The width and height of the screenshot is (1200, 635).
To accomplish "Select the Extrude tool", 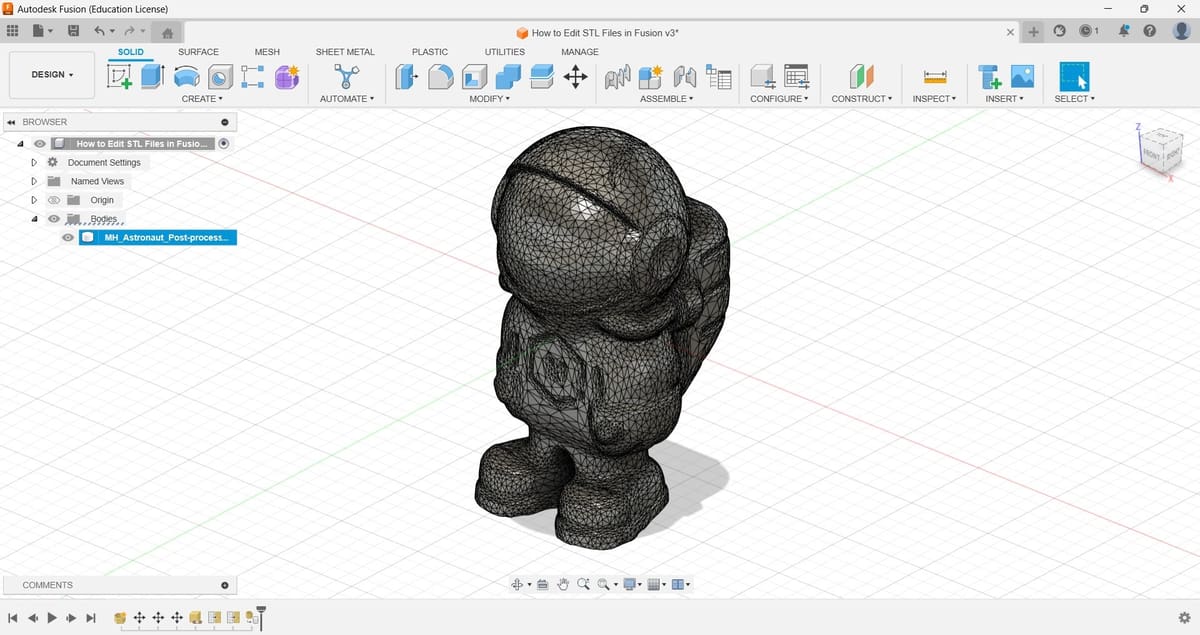I will [153, 76].
